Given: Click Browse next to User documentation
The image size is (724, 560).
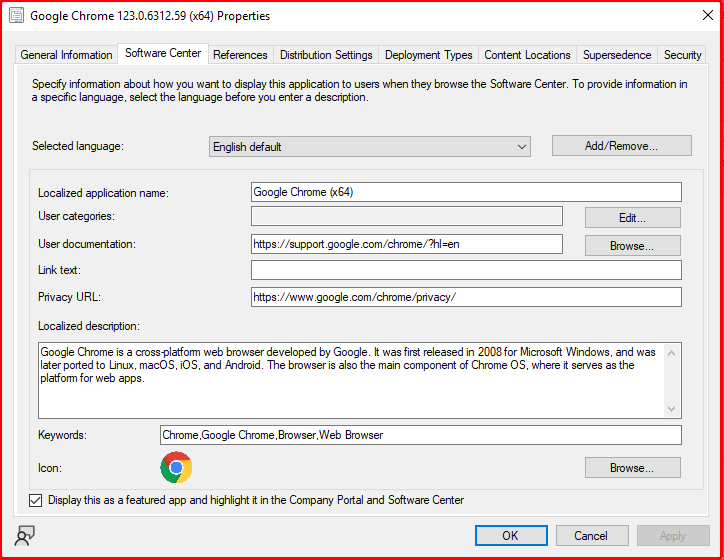Looking at the screenshot, I should [x=633, y=246].
